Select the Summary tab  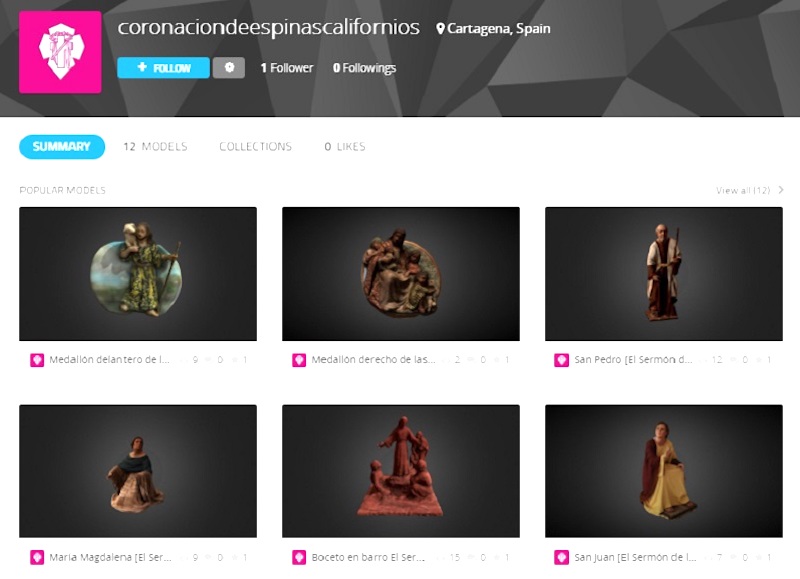62,147
